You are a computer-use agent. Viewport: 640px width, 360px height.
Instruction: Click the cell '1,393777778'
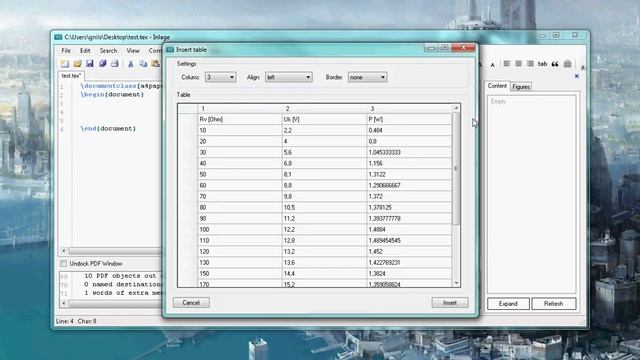click(409, 218)
